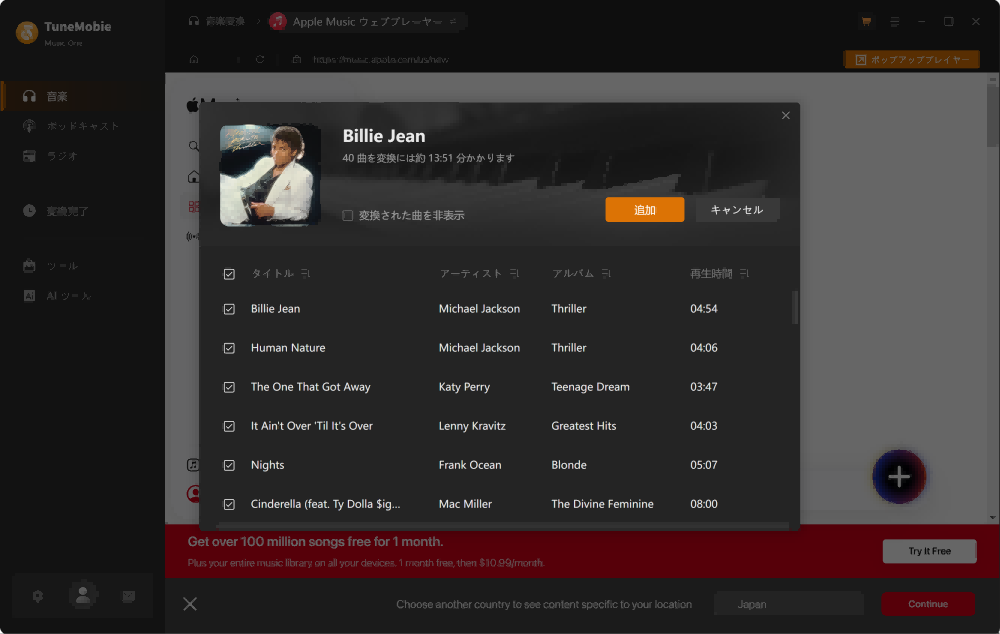Click the Apple Music service icon
The image size is (1000, 634).
tap(277, 22)
